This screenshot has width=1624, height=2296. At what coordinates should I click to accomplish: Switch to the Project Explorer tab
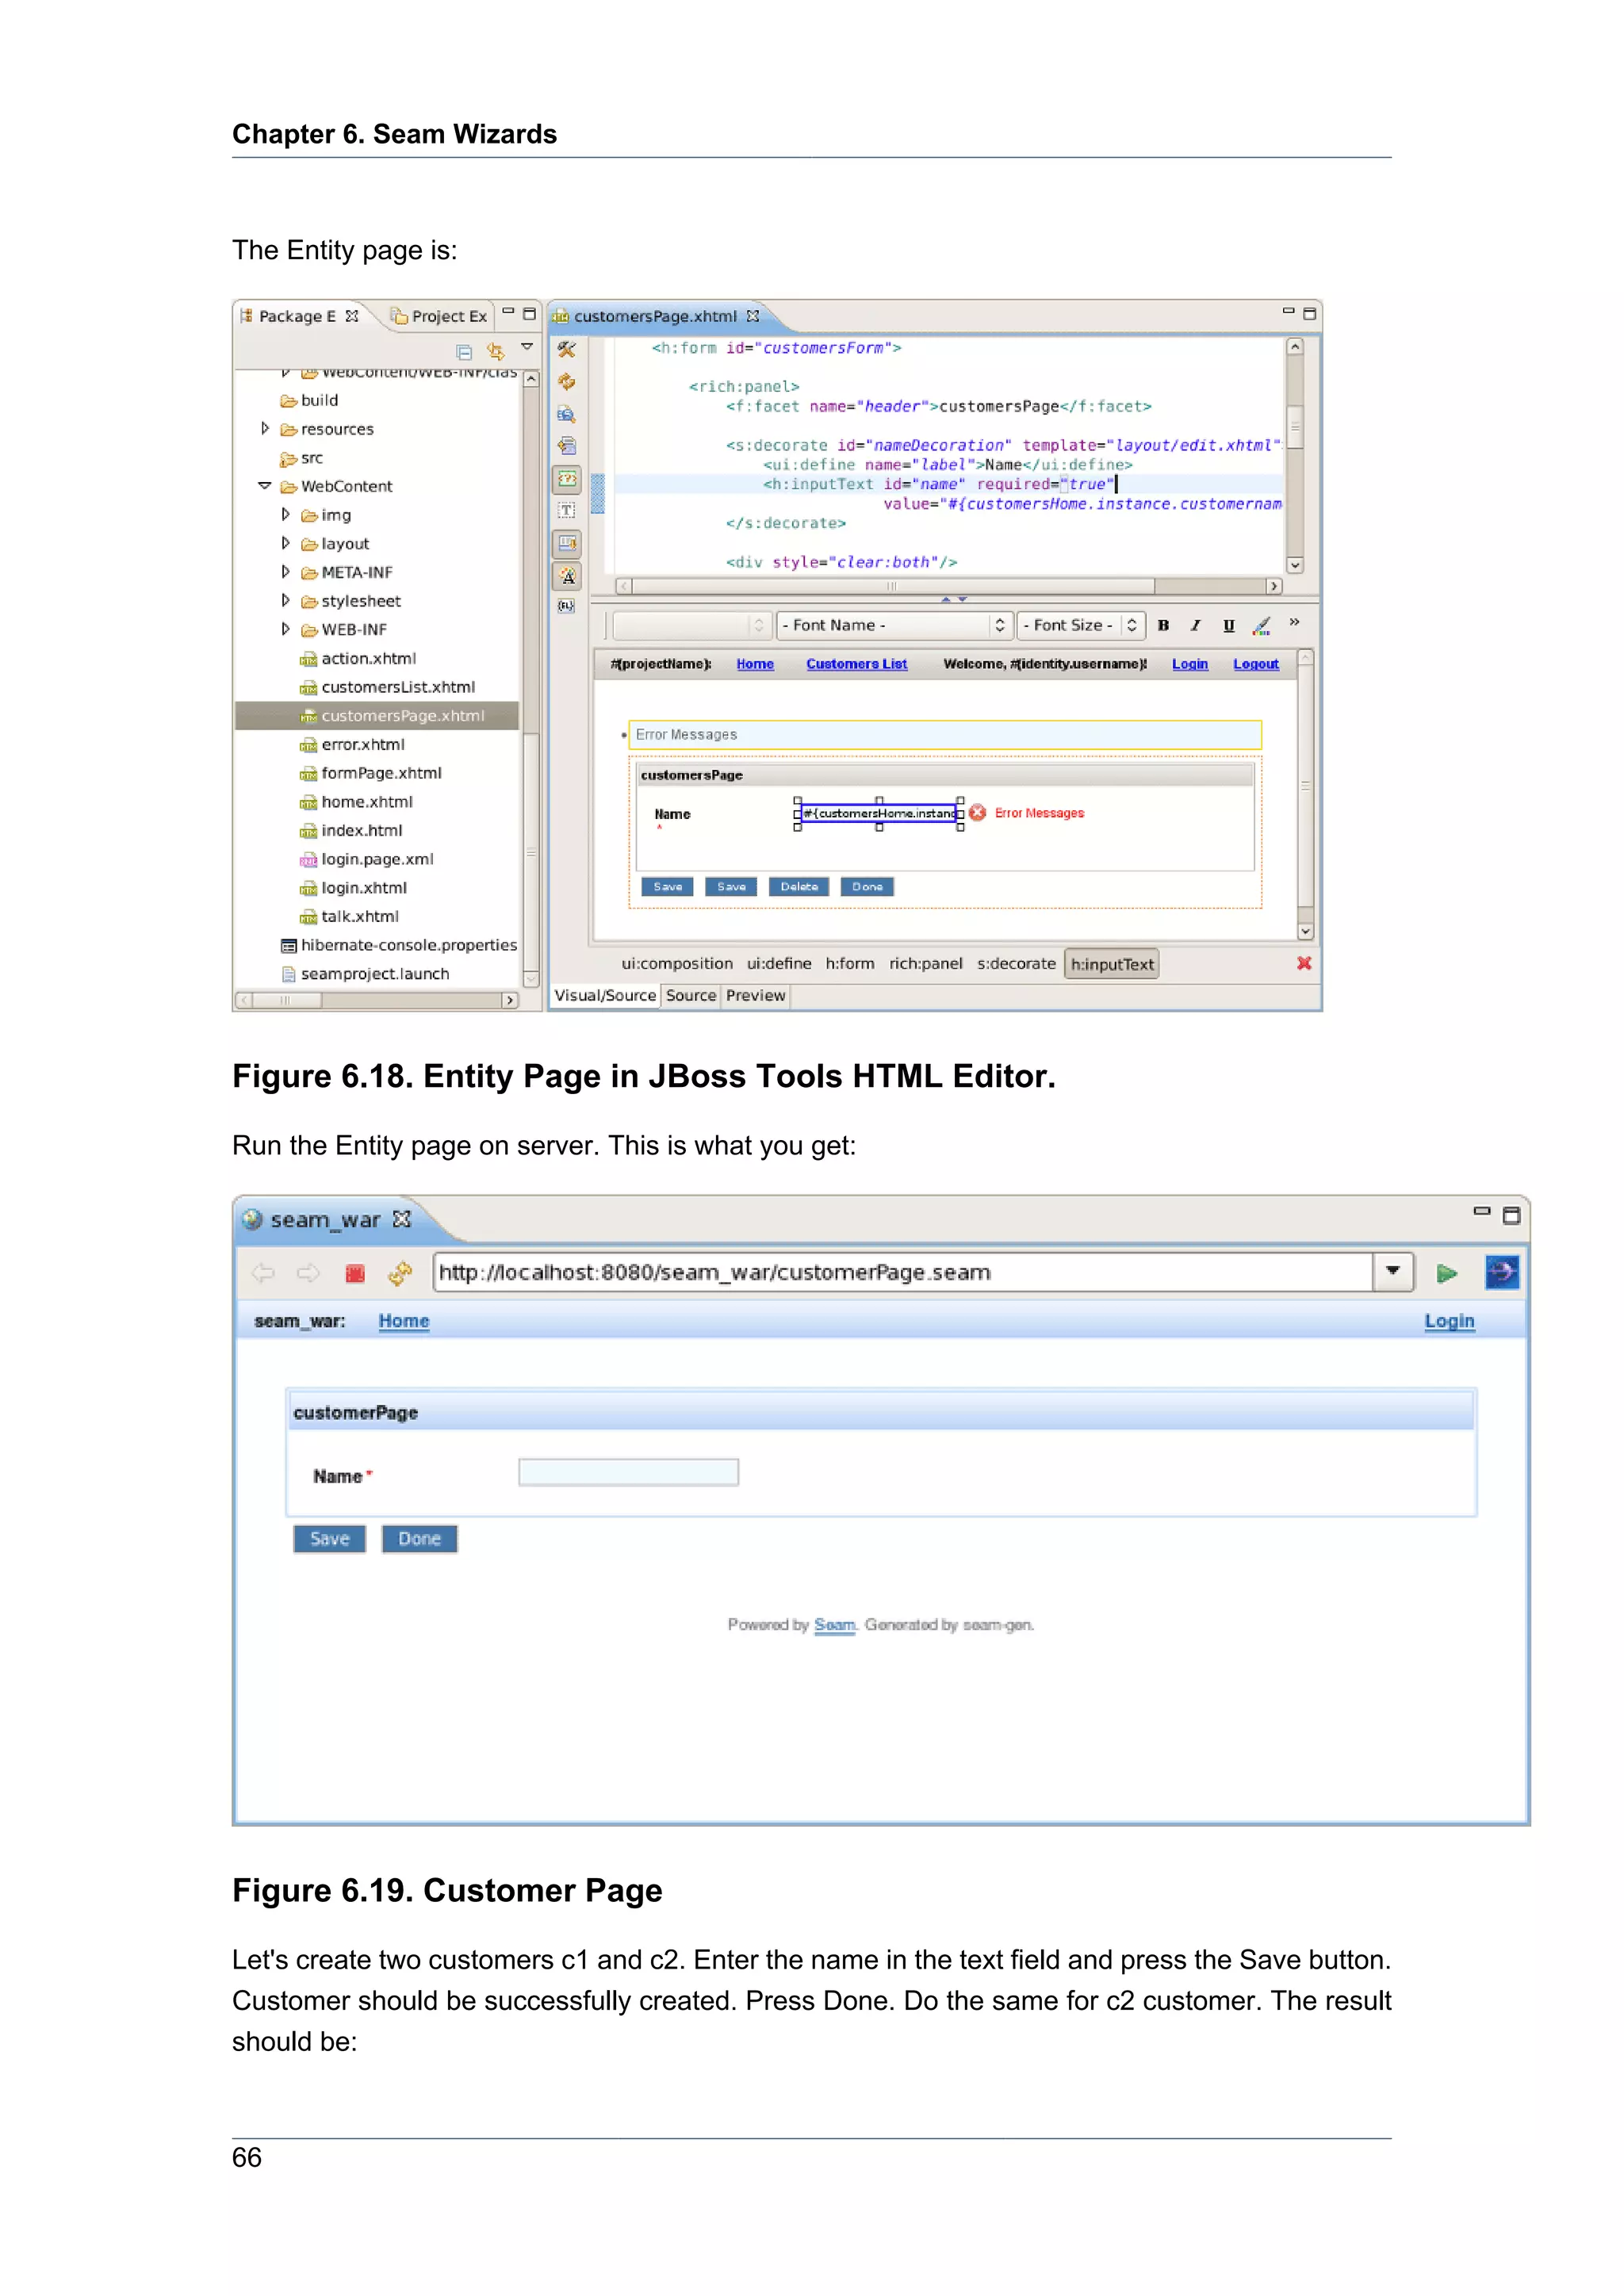tap(440, 316)
